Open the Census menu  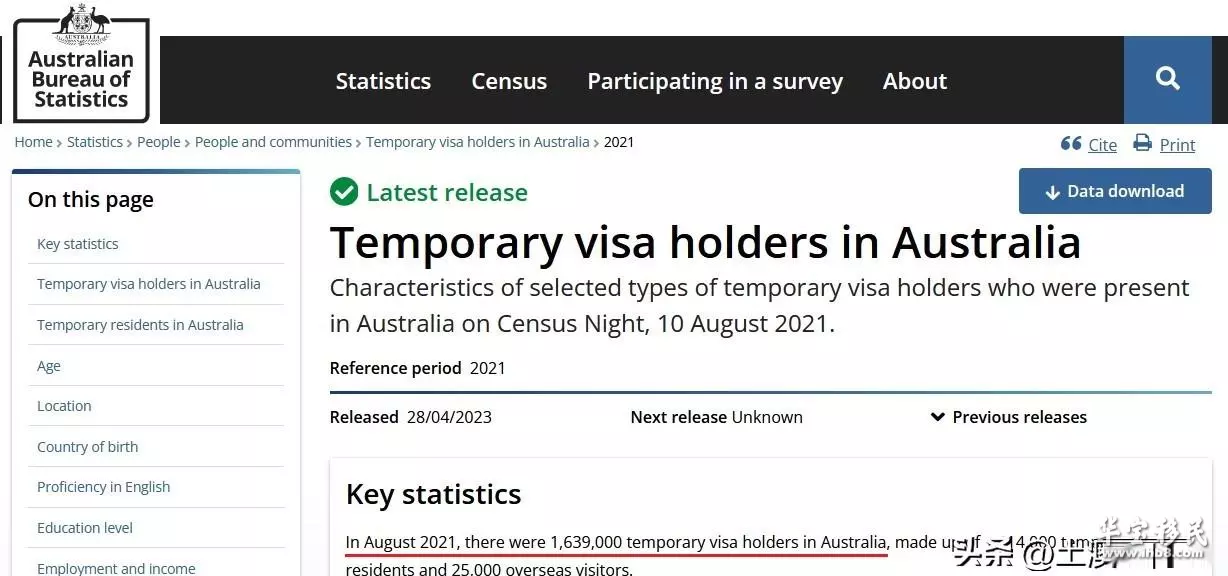(509, 81)
